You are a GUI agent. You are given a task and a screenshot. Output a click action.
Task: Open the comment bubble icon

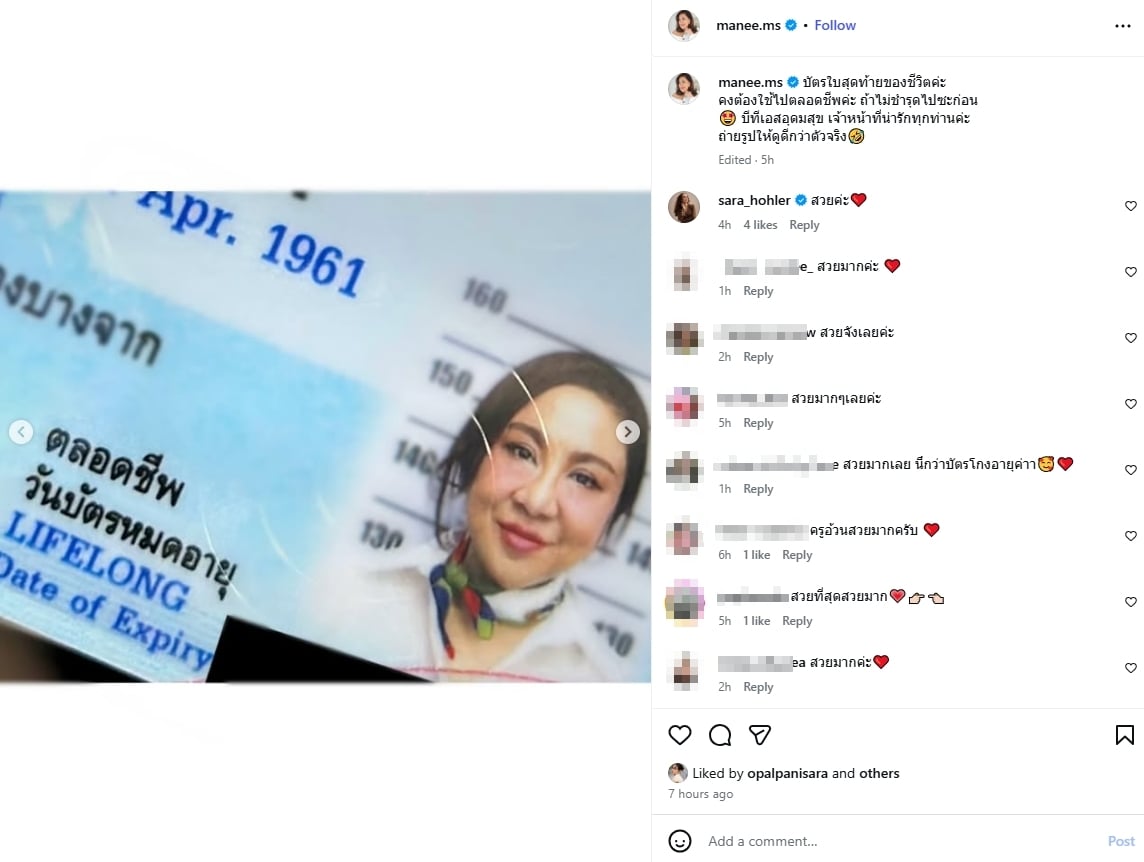tap(719, 735)
